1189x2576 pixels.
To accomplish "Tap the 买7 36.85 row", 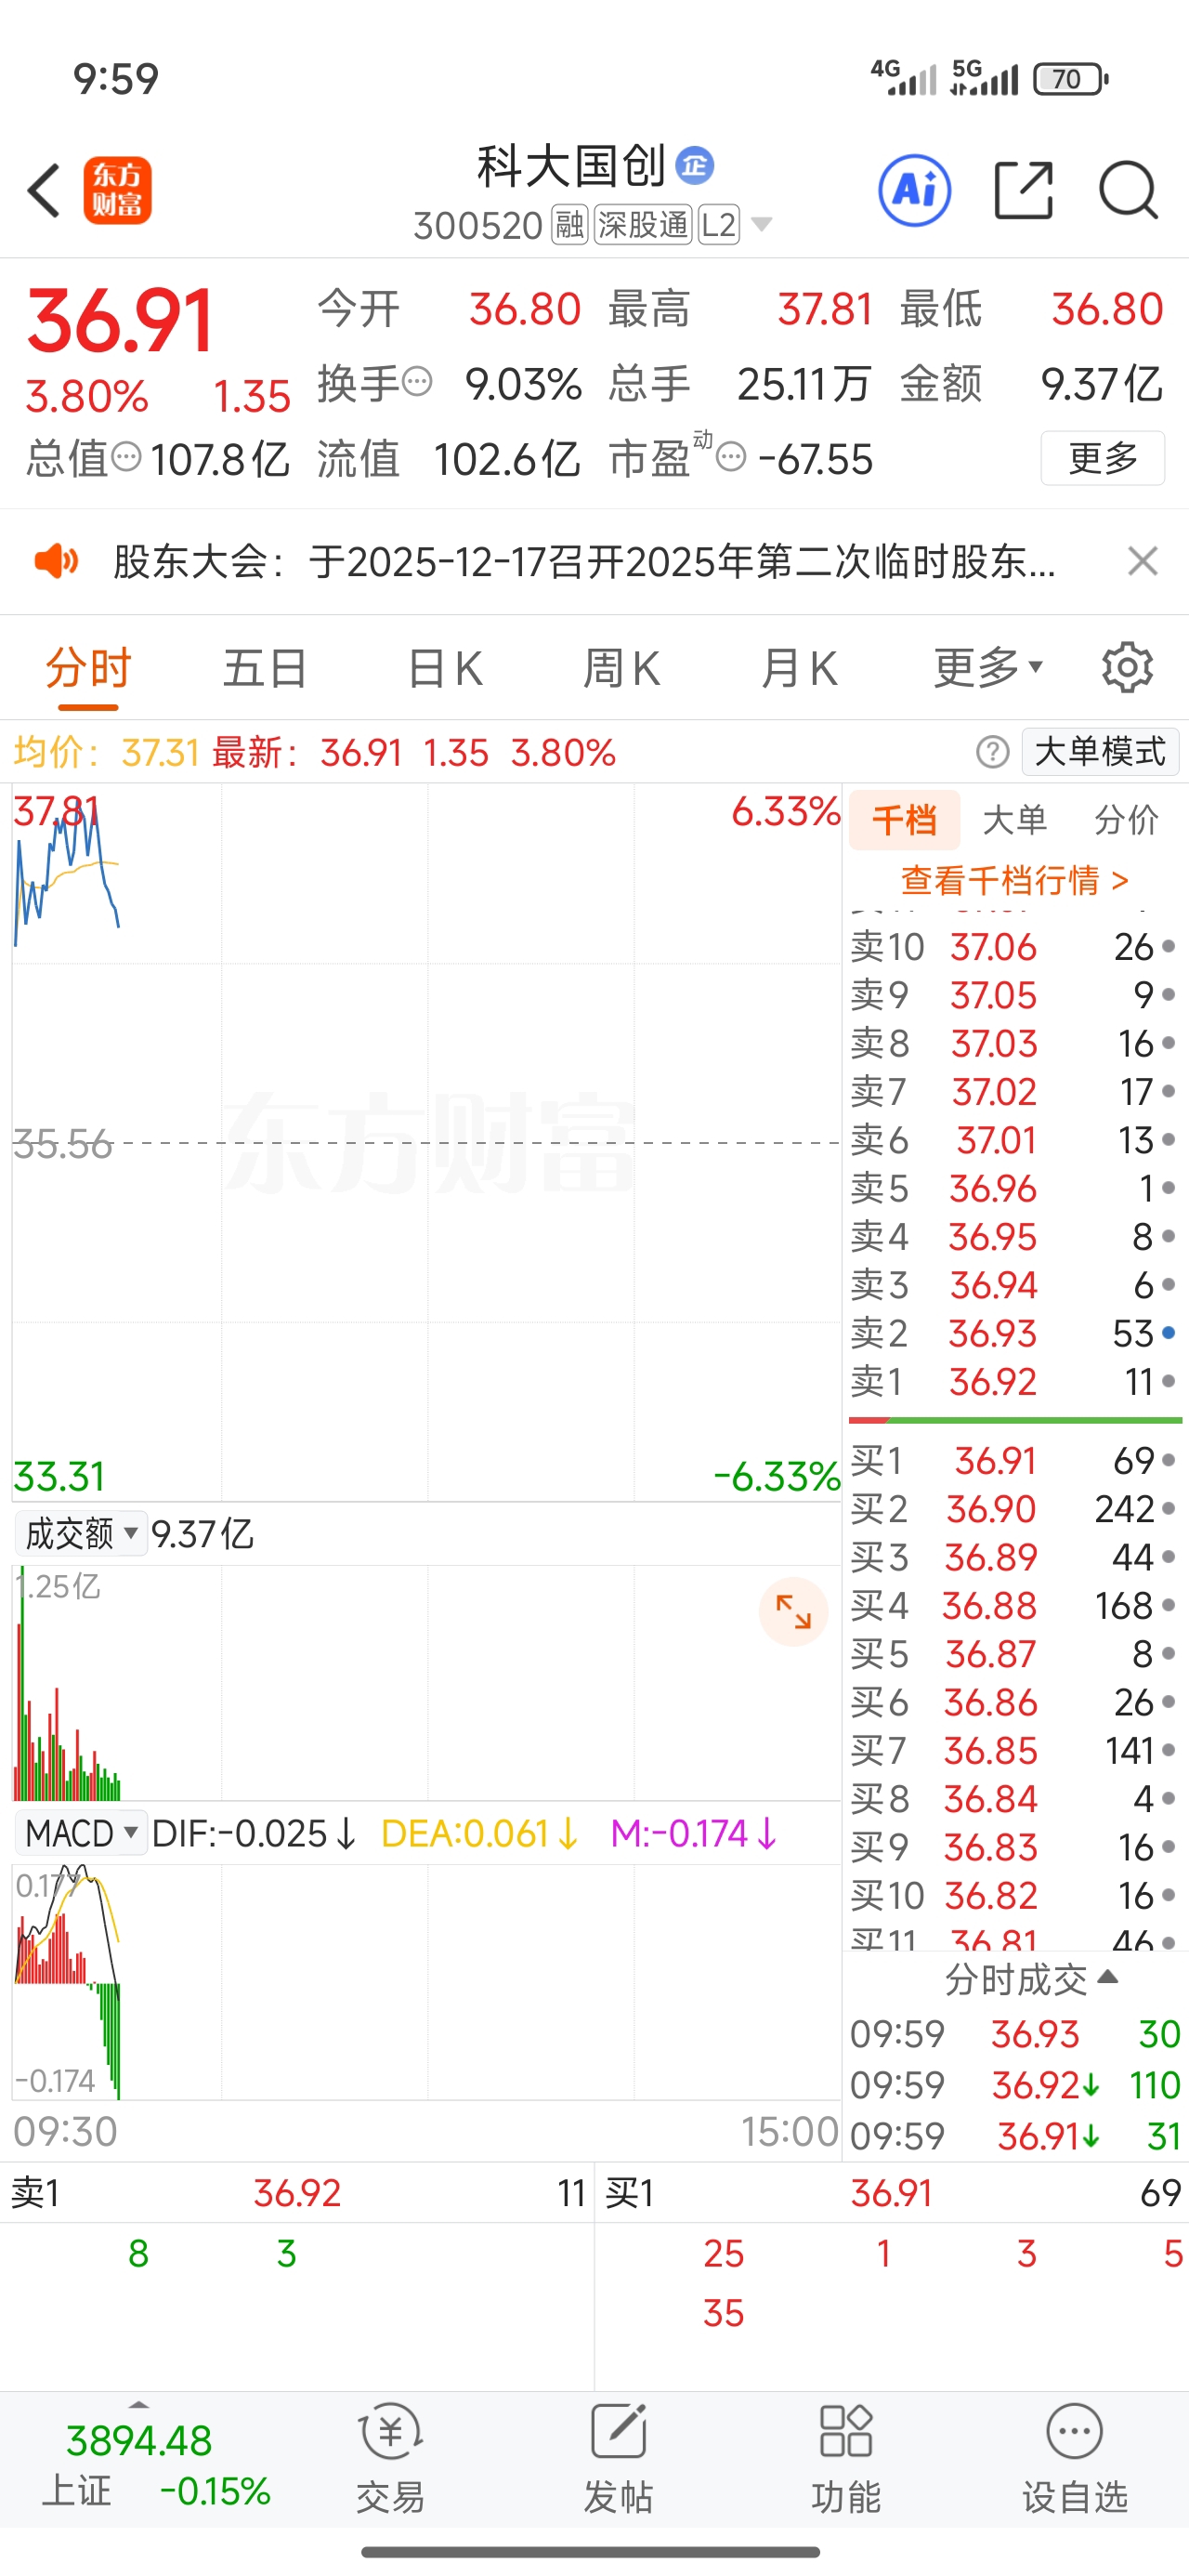I will [x=1014, y=1751].
